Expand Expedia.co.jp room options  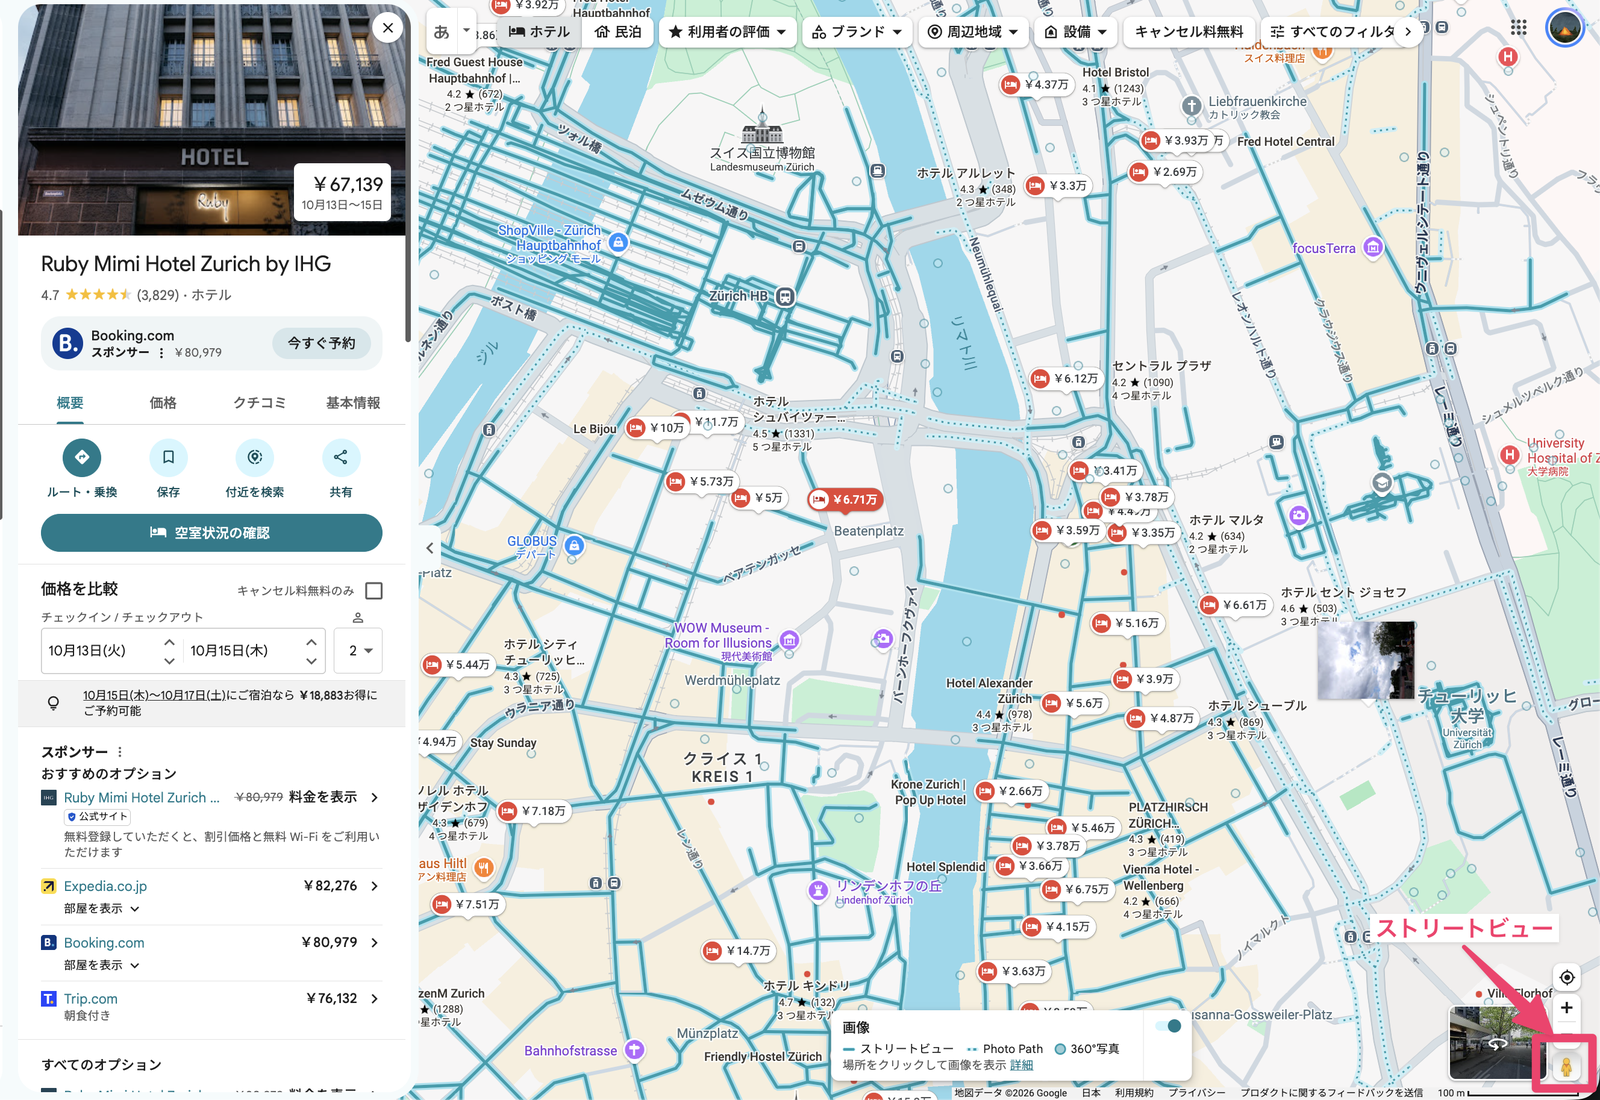[102, 909]
